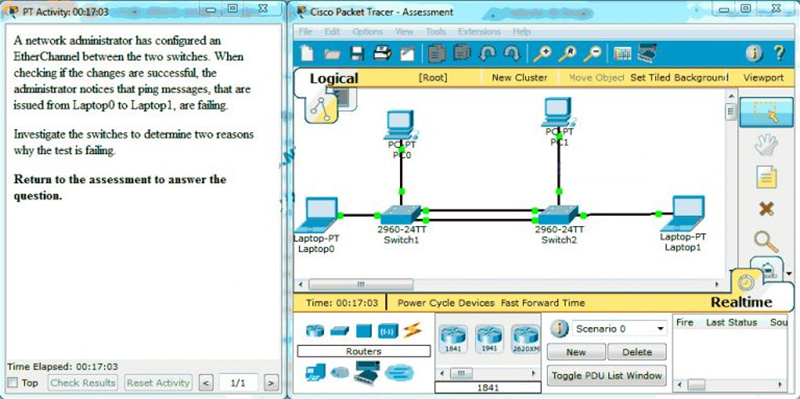
Task: Open the View menu
Action: [x=404, y=32]
